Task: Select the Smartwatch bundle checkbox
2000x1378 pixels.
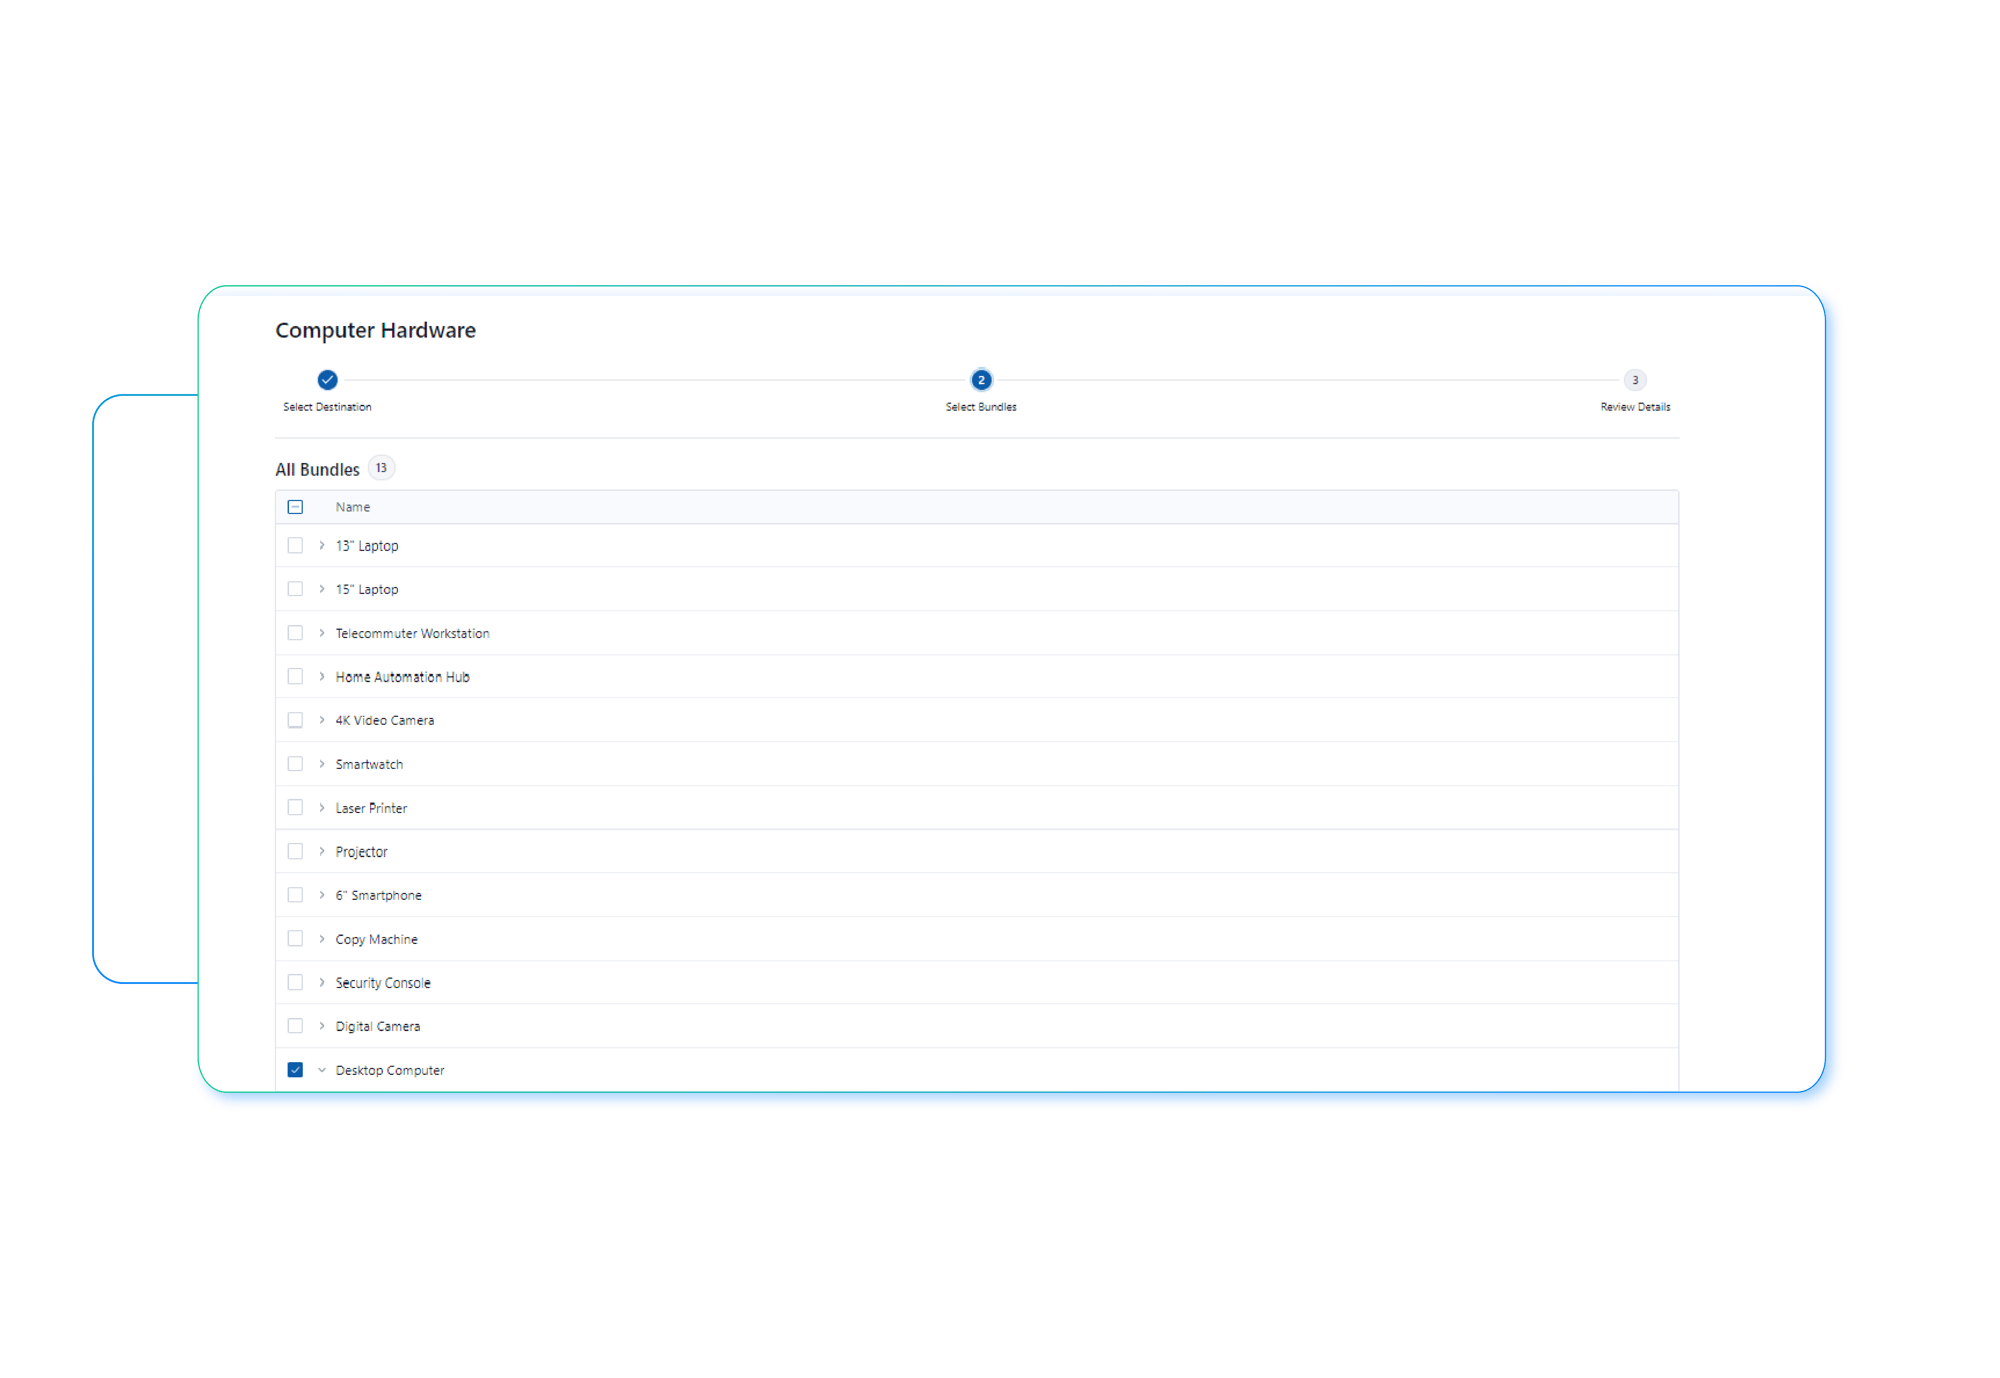Action: pyautogui.click(x=295, y=764)
